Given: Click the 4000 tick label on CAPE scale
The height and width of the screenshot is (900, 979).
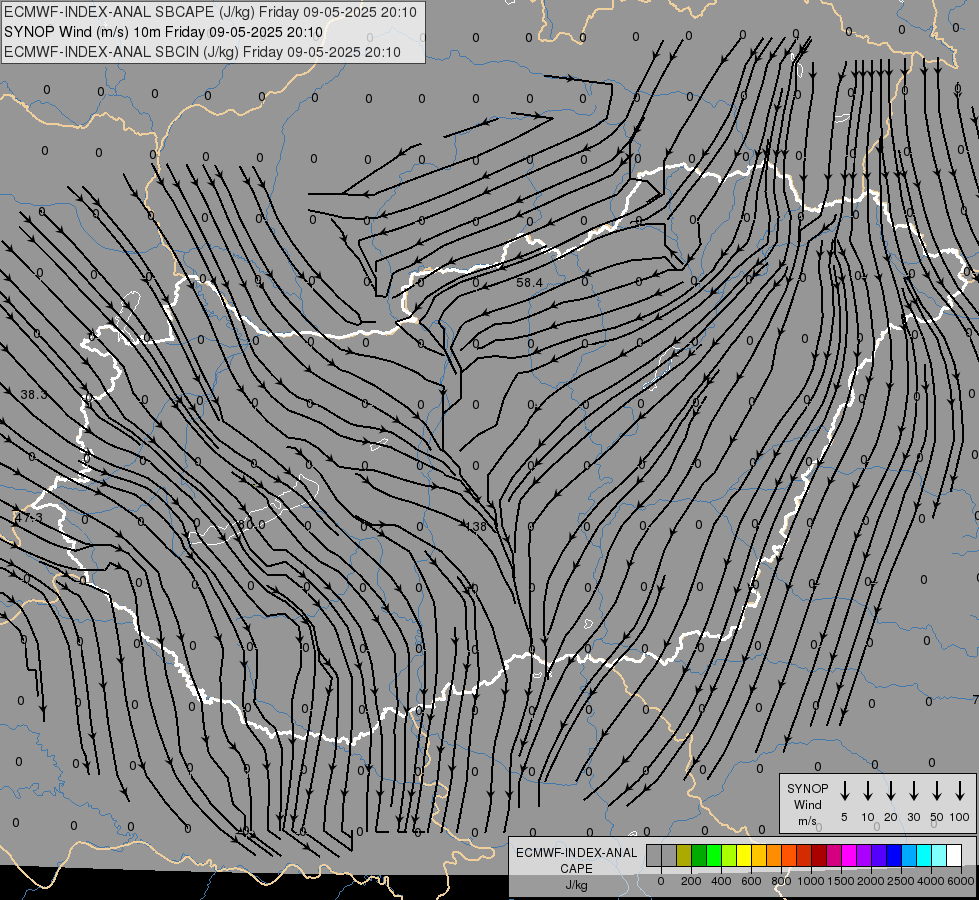Looking at the screenshot, I should pos(931,881).
